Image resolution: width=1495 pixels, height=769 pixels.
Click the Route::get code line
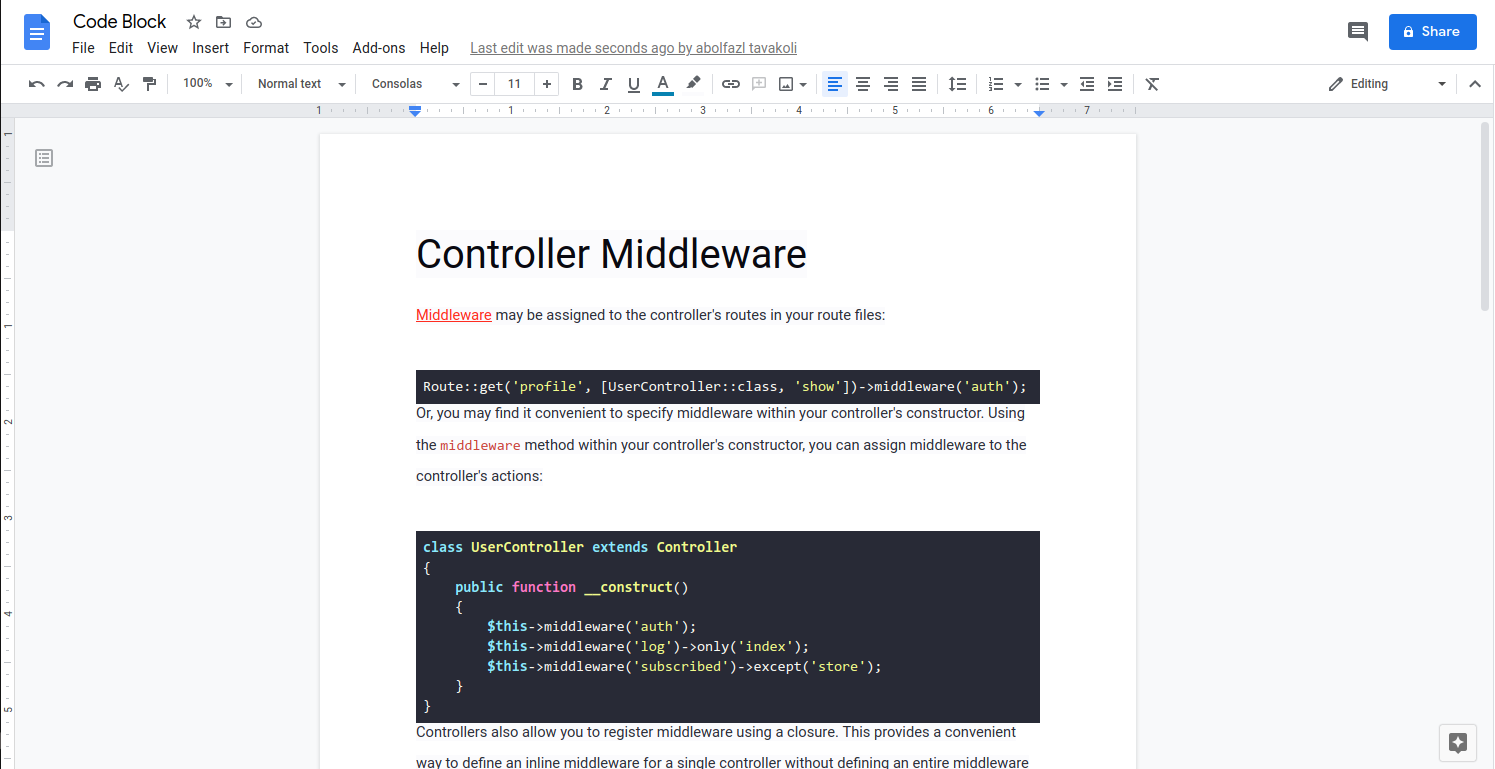pos(725,387)
